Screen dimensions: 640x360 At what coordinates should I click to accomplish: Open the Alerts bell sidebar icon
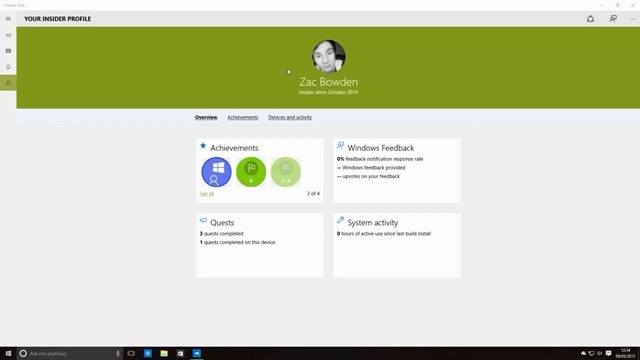[8, 67]
